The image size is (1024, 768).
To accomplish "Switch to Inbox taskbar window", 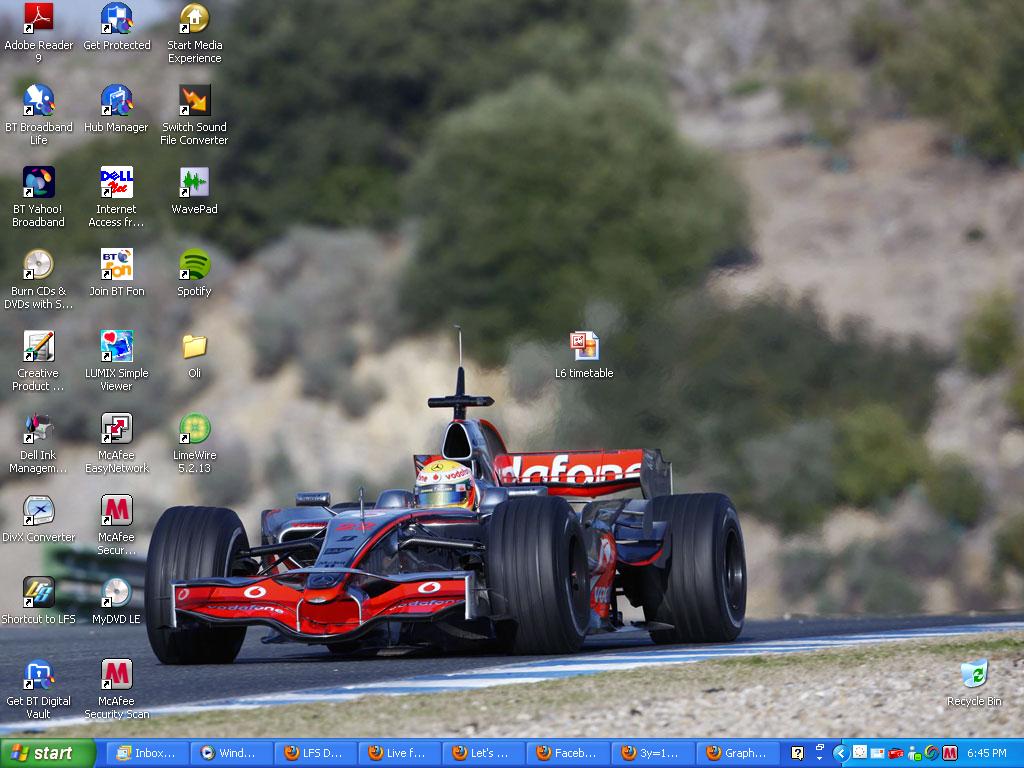I will (x=147, y=753).
